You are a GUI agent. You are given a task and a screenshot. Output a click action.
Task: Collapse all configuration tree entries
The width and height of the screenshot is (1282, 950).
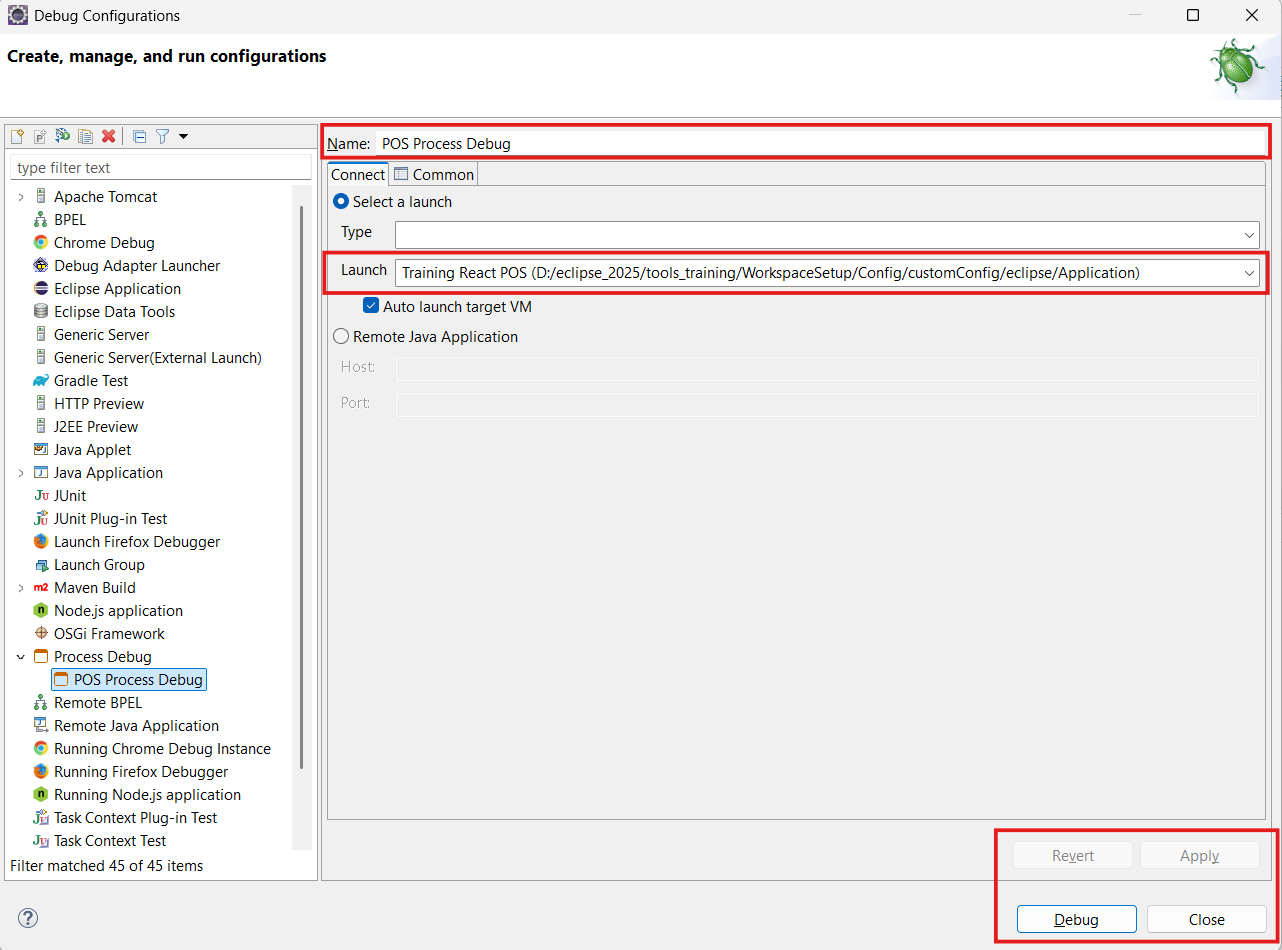138,135
